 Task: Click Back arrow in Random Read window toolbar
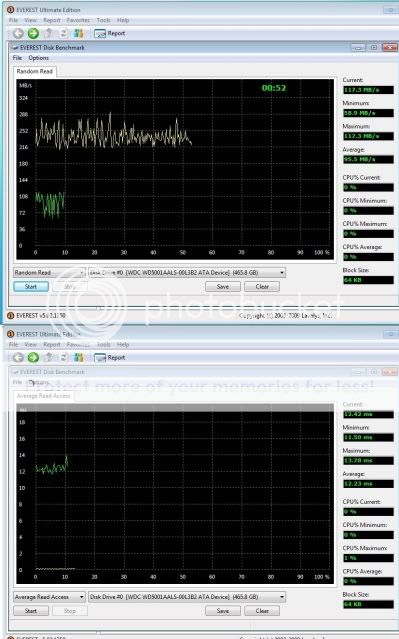pyautogui.click(x=18, y=33)
